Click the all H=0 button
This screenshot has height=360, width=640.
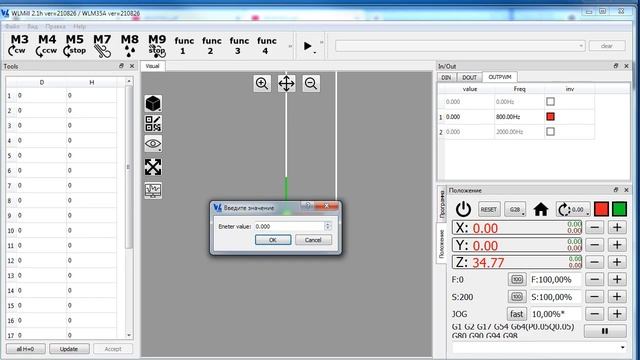click(25, 349)
